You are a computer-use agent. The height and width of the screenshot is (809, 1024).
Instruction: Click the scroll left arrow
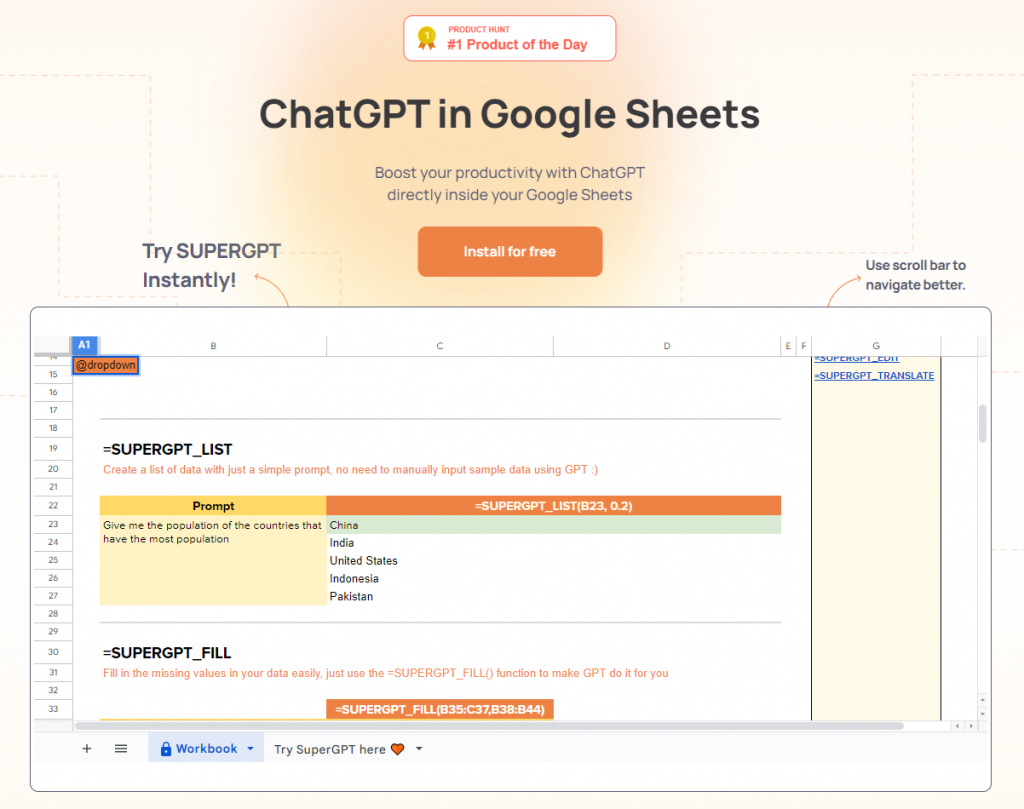[x=957, y=726]
